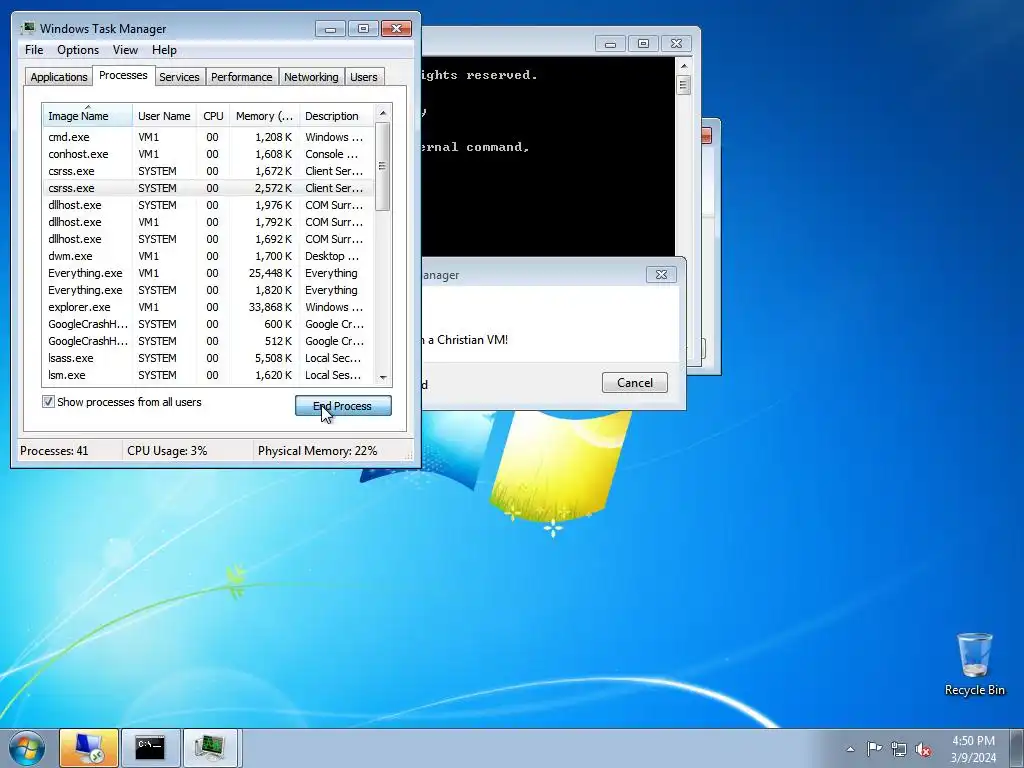Select csrss.exe using 2,572 K
The height and width of the screenshot is (768, 1024).
click(x=209, y=188)
